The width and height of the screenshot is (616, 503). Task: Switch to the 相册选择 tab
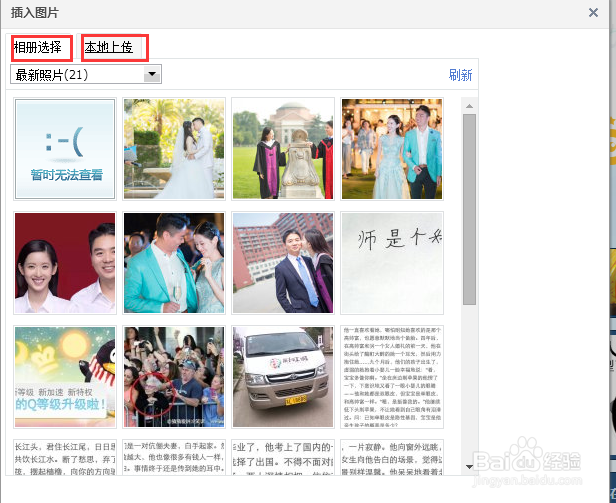38,48
